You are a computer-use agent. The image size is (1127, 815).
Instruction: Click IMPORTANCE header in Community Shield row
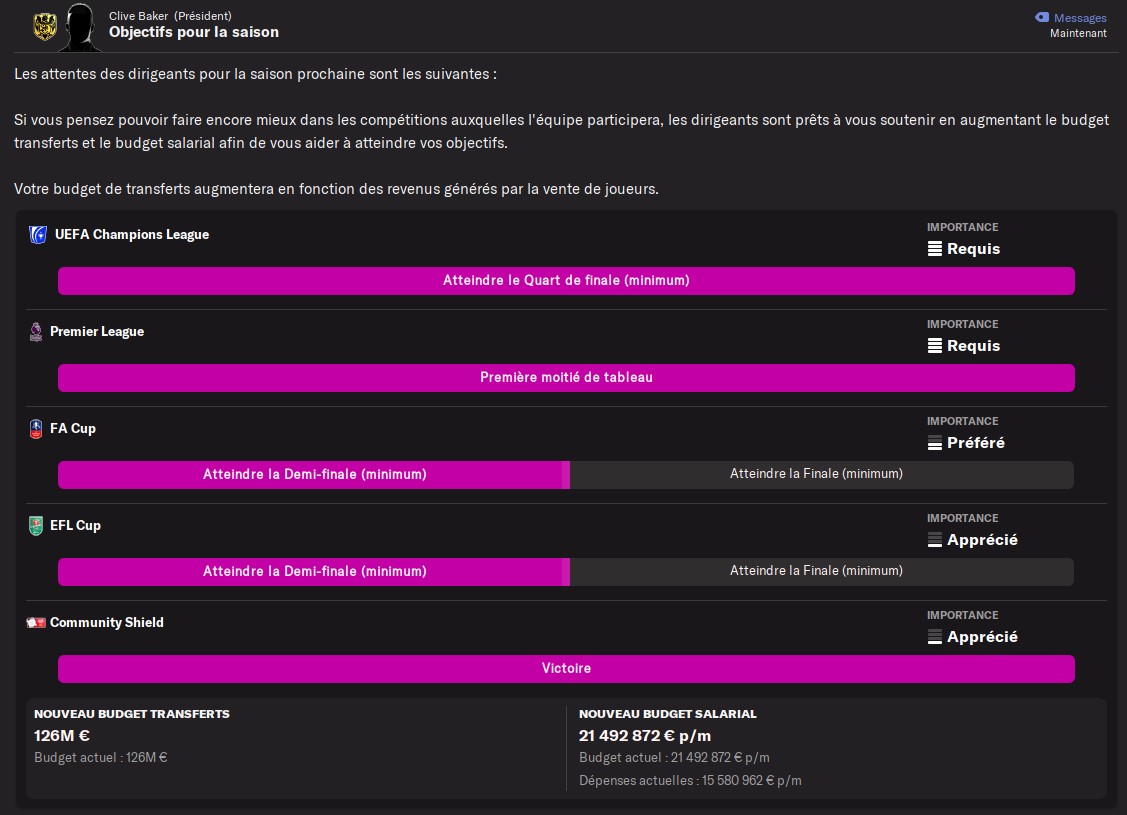(x=962, y=615)
